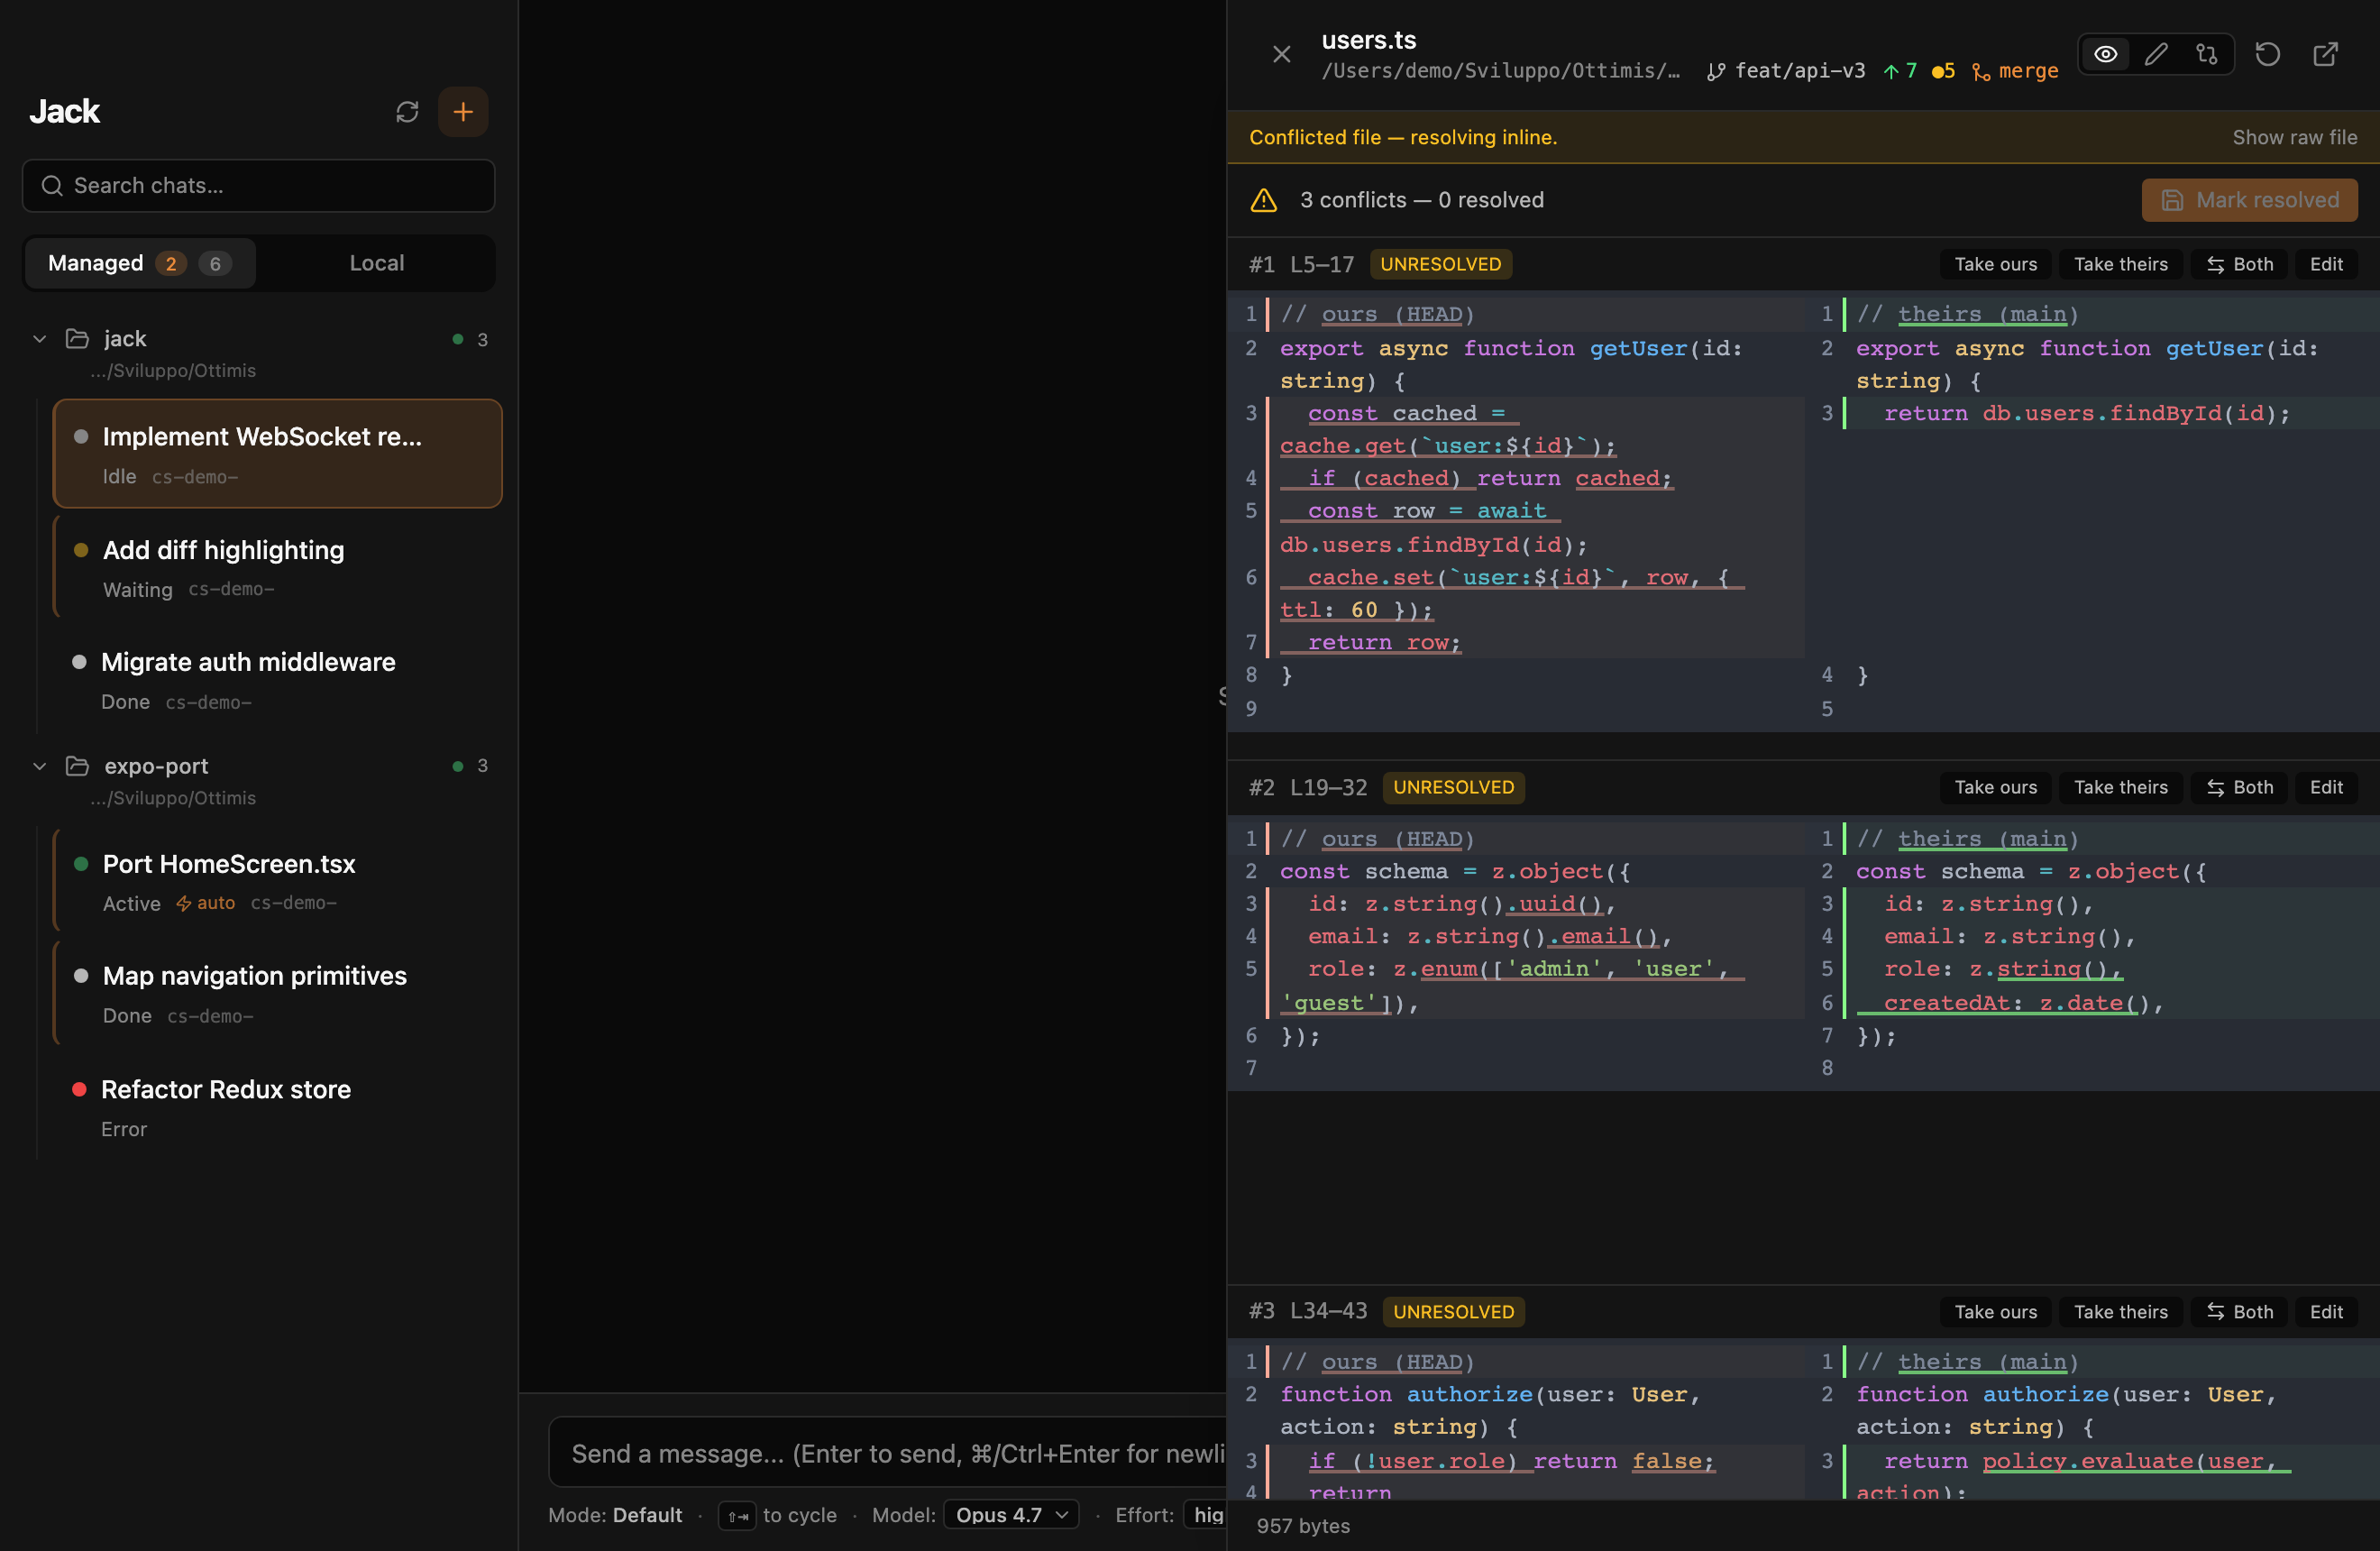Open the Refactor Redux store chat

pyautogui.click(x=226, y=1089)
